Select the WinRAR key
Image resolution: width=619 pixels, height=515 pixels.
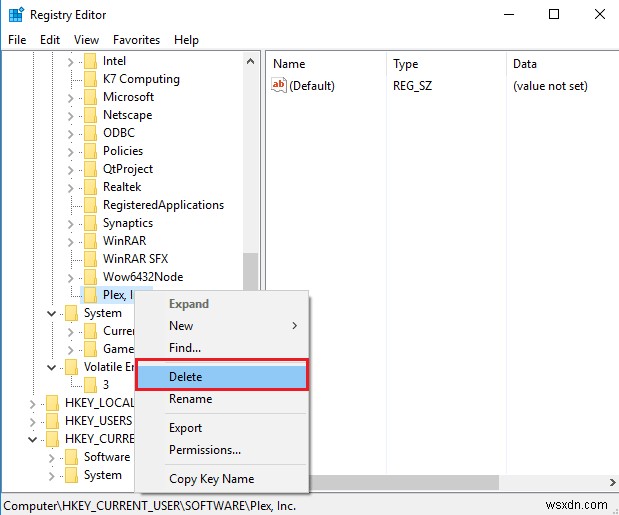point(124,241)
